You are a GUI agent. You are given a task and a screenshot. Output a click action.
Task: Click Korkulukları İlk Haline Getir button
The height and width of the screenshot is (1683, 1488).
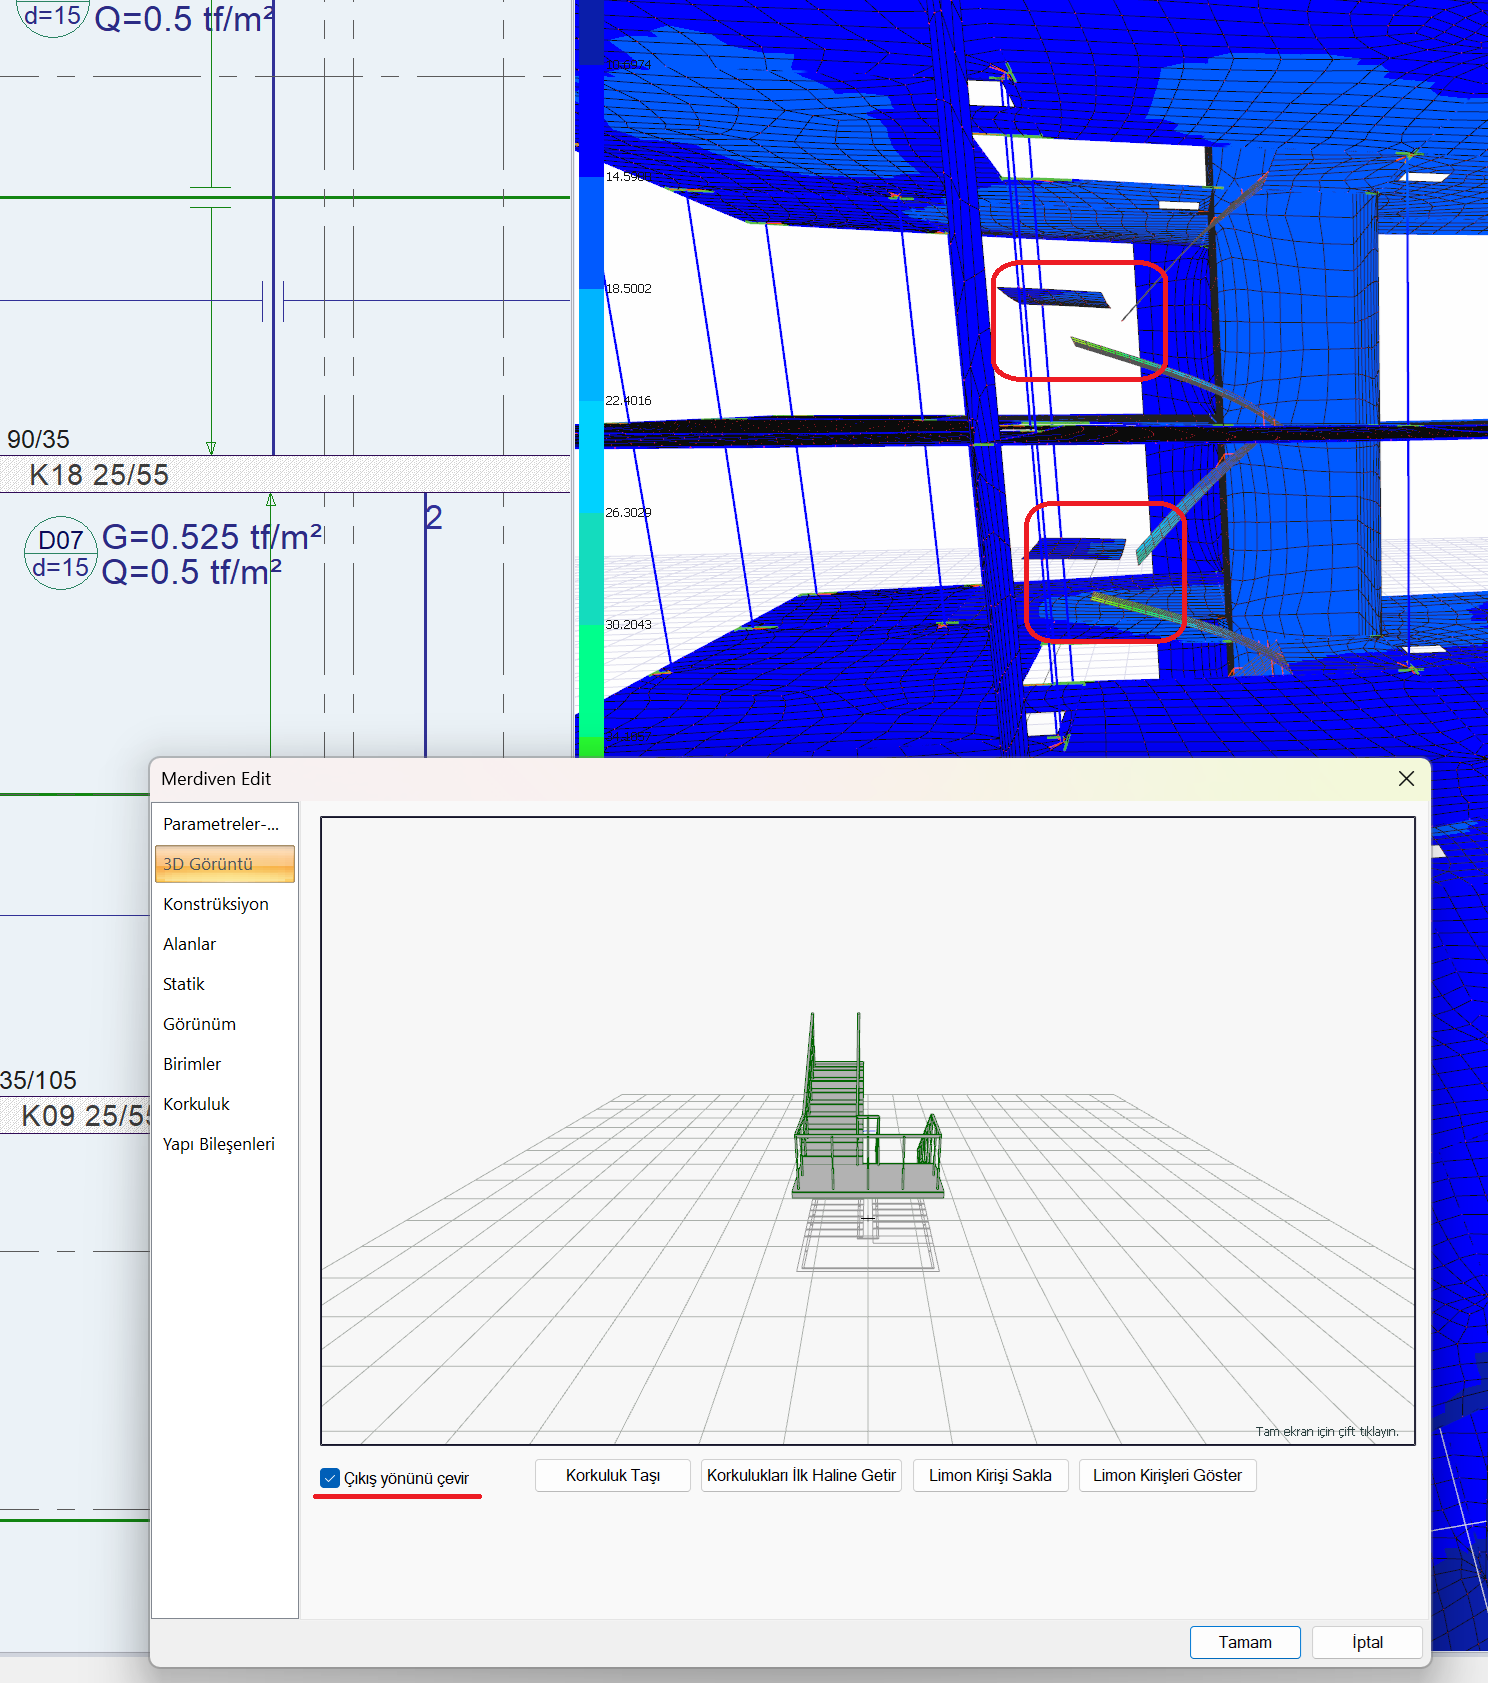(801, 1476)
